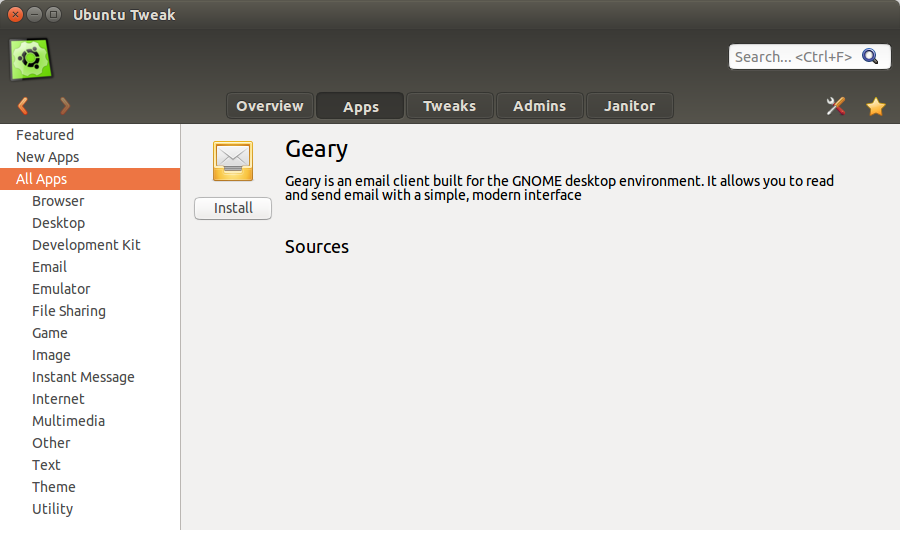
Task: Click the gold star favorites icon
Action: (876, 106)
